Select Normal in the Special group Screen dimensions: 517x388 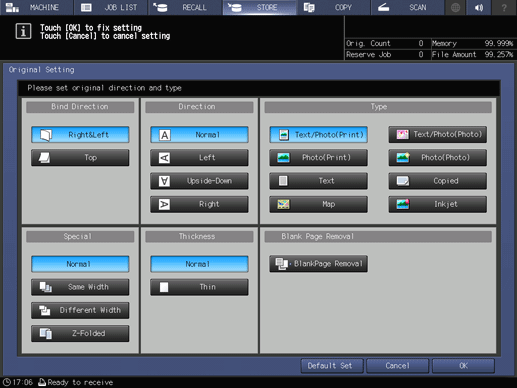pyautogui.click(x=80, y=264)
